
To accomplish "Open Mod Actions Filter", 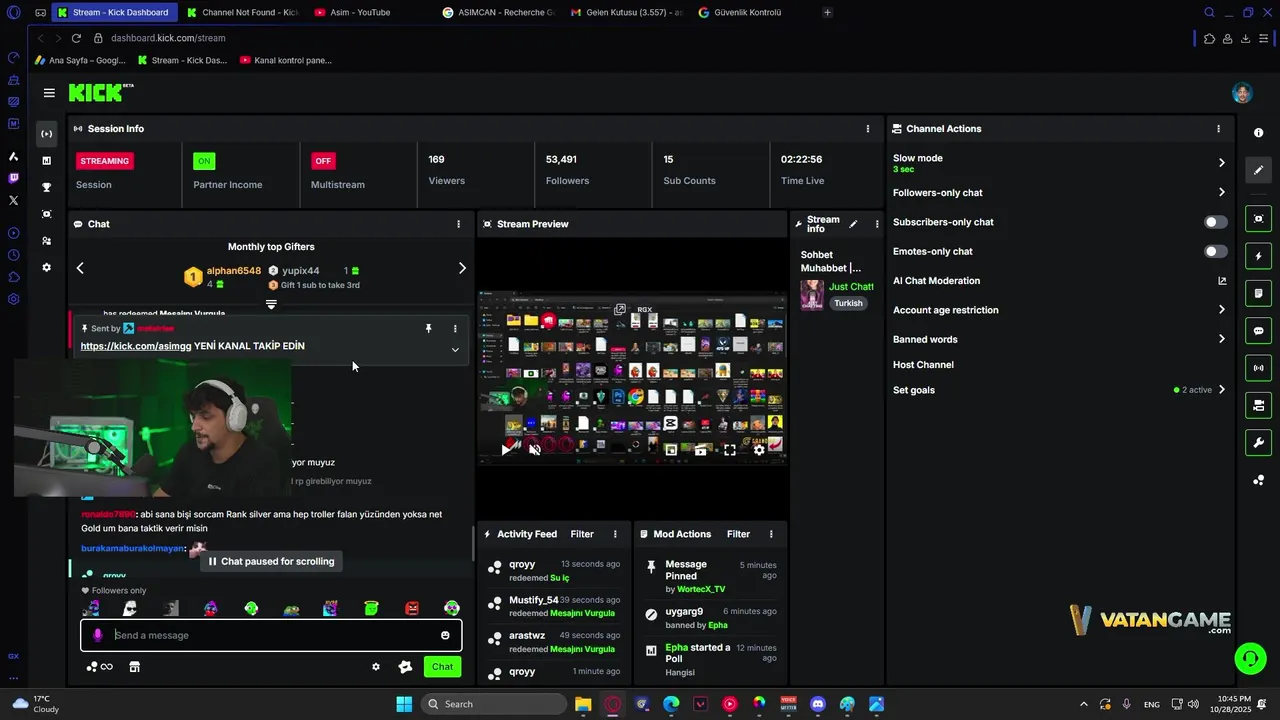I will click(738, 534).
